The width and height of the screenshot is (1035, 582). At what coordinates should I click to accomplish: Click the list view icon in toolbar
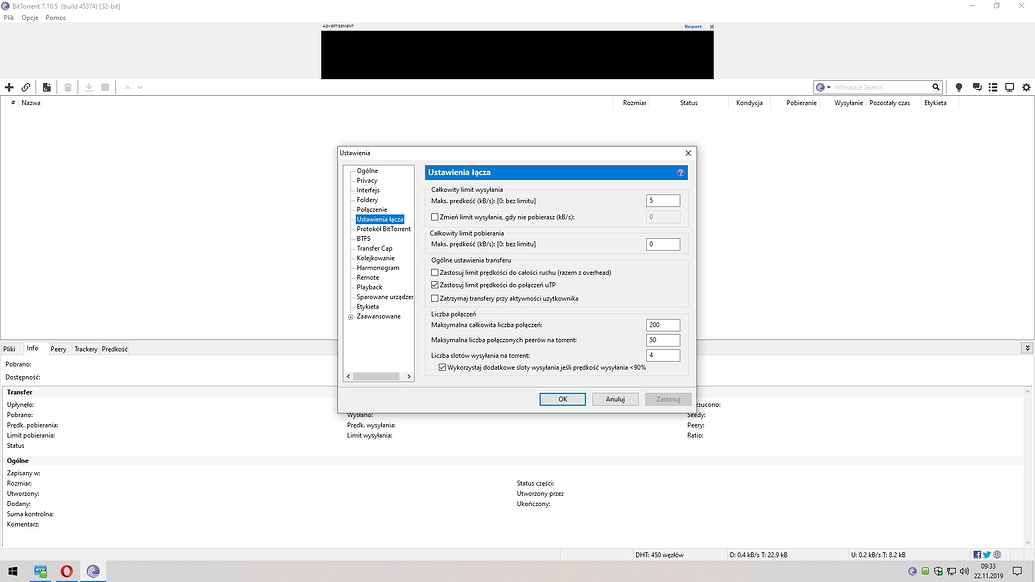pyautogui.click(x=993, y=88)
